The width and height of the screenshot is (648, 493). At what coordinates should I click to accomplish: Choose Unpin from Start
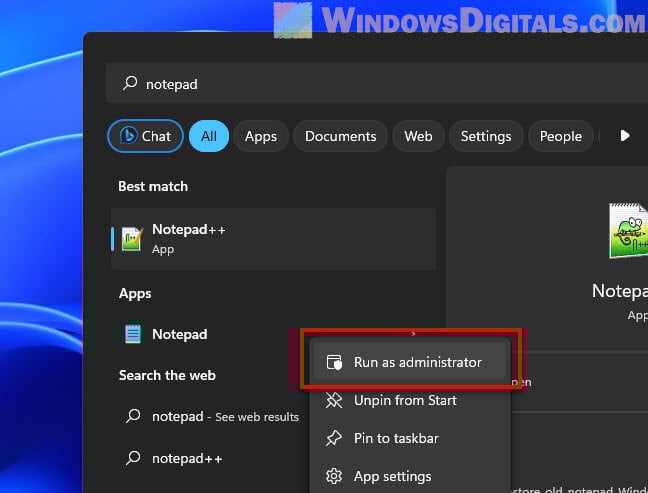point(410,400)
